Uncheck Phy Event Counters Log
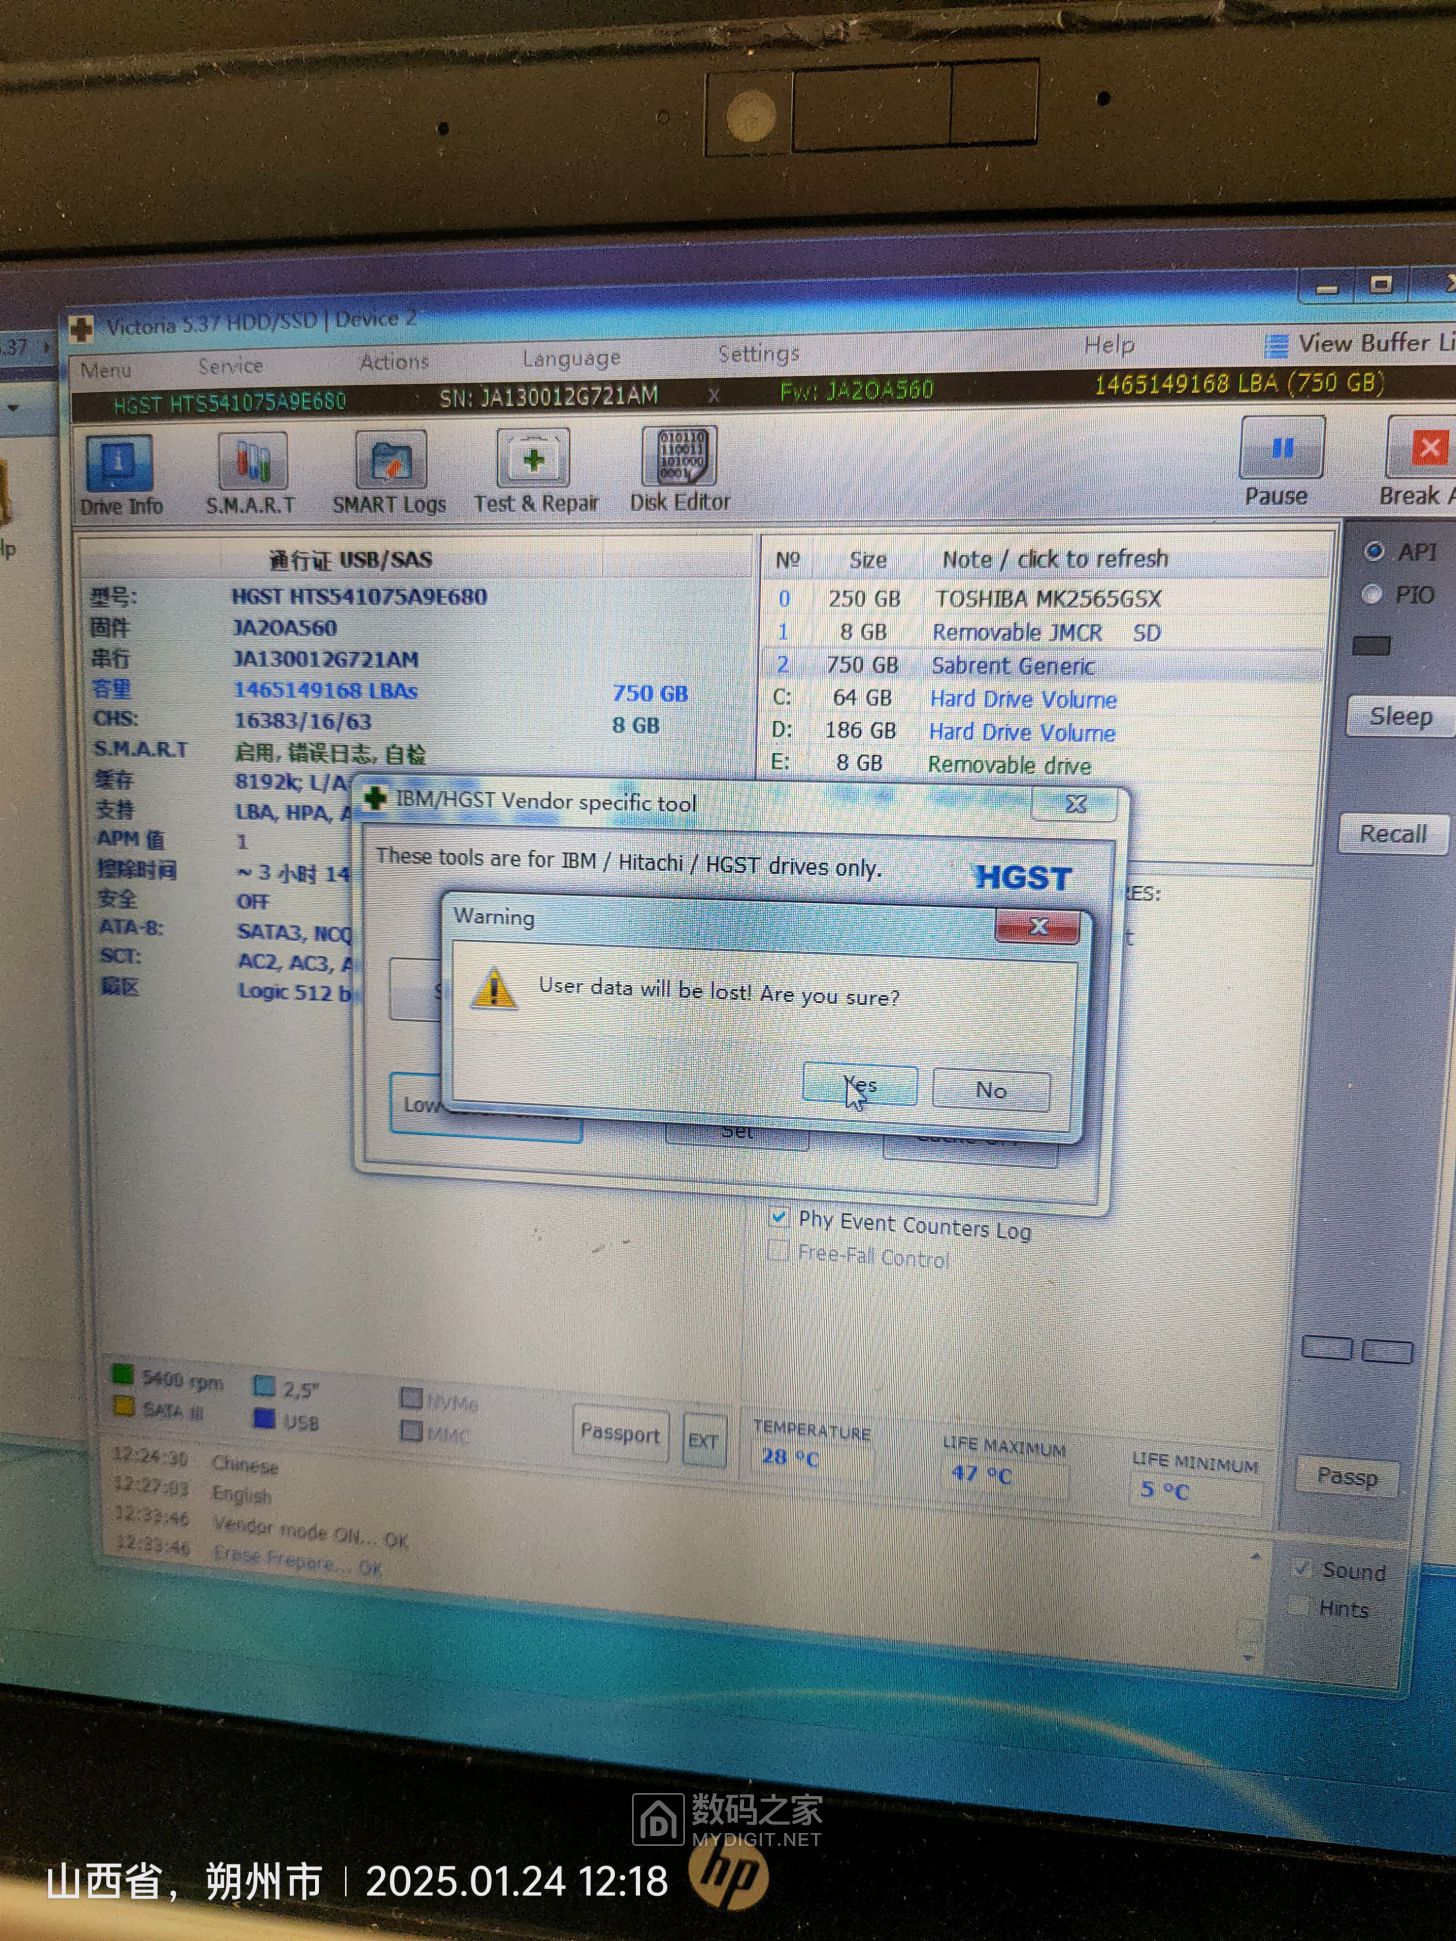 click(778, 1217)
